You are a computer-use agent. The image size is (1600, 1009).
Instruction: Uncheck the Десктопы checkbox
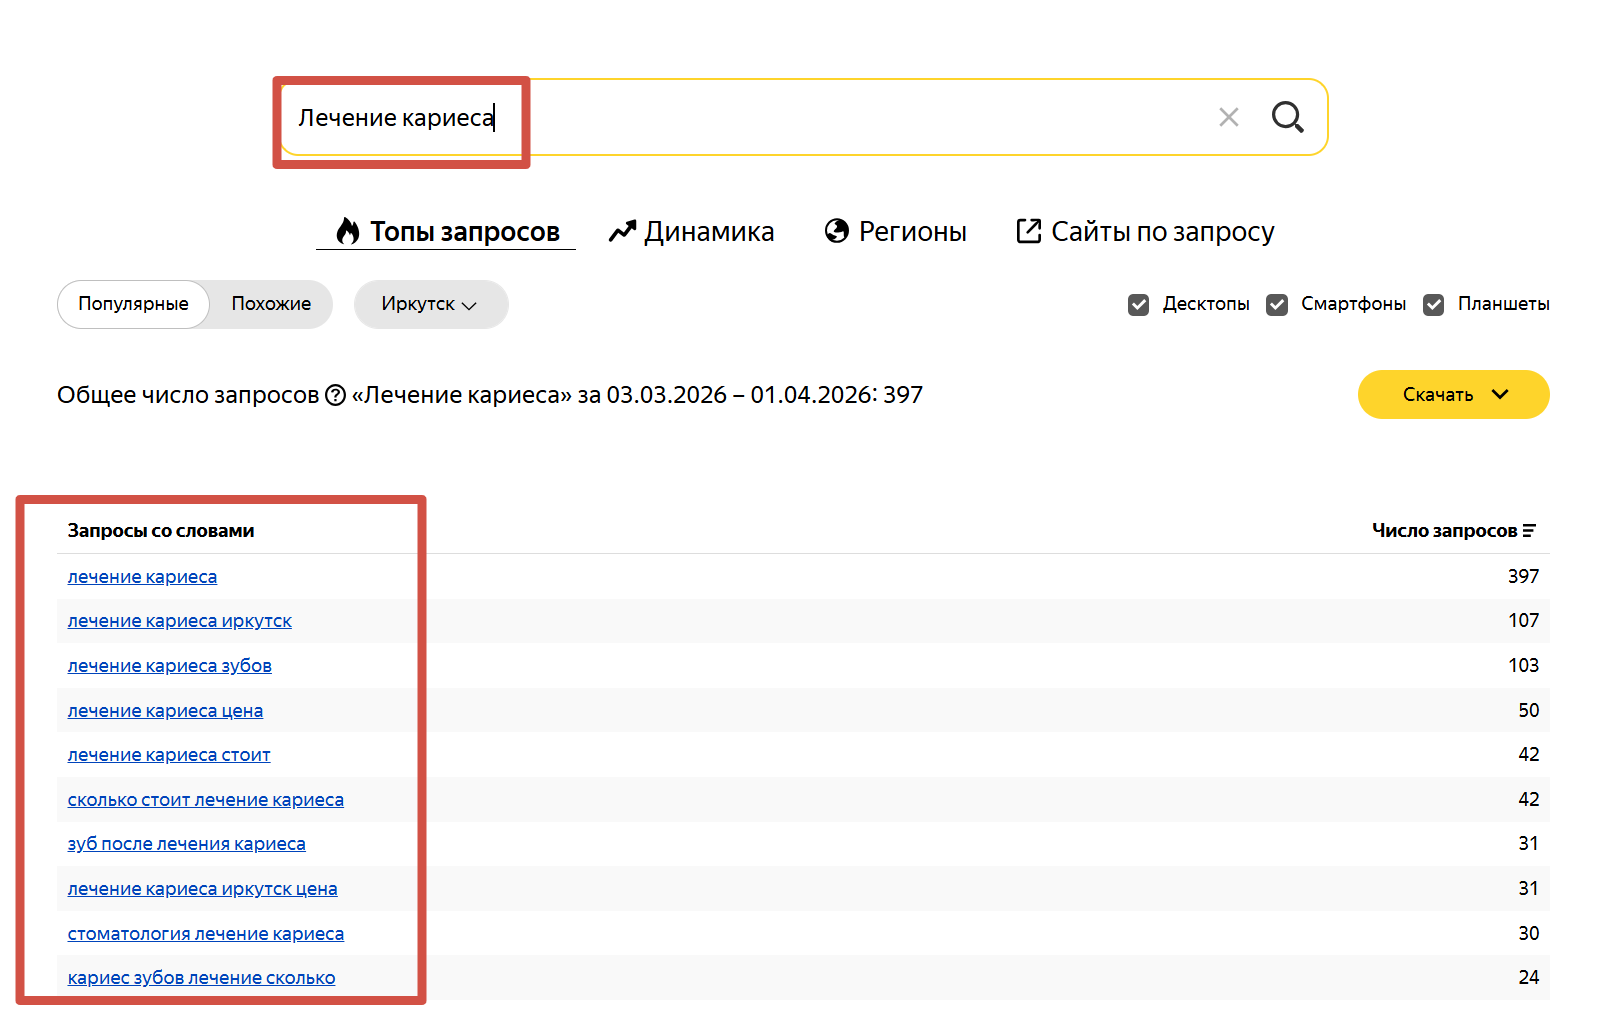pos(1138,305)
